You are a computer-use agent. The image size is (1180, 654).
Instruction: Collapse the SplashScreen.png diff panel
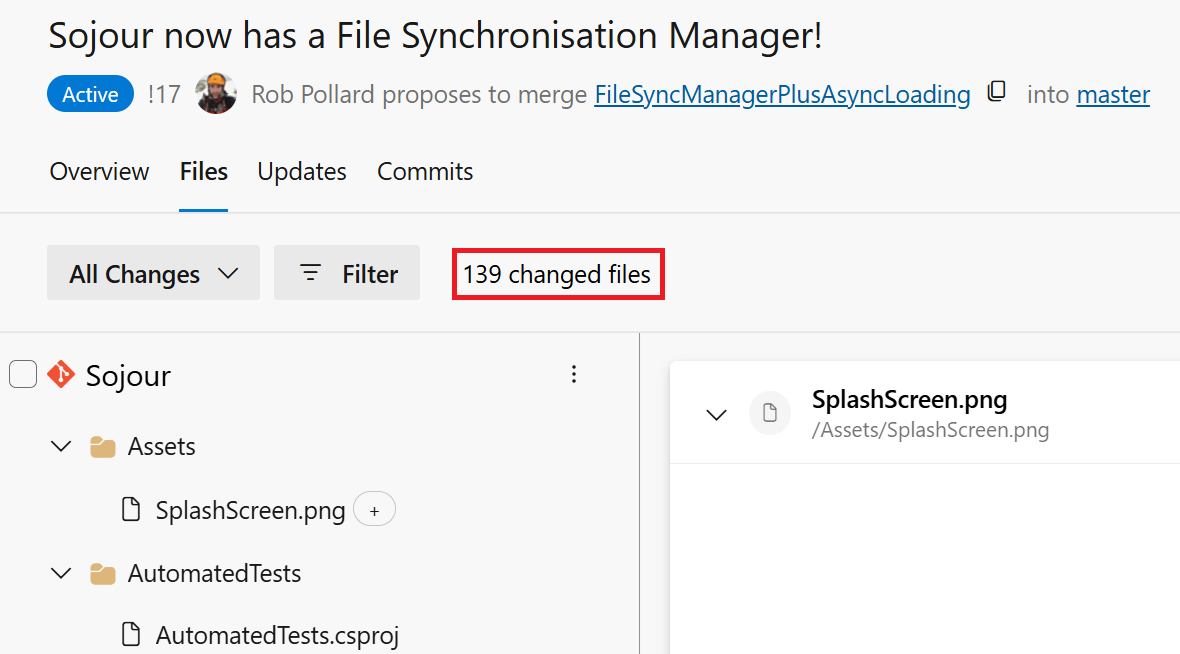pyautogui.click(x=716, y=414)
